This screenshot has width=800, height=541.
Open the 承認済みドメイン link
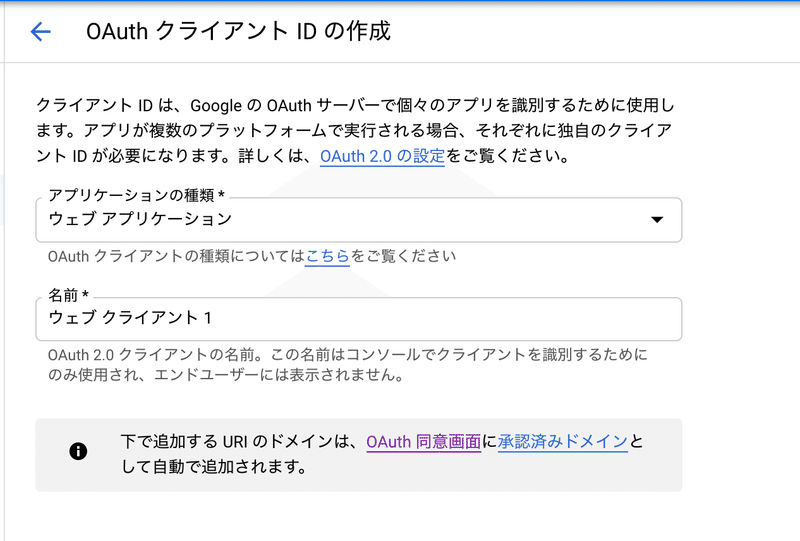point(563,441)
